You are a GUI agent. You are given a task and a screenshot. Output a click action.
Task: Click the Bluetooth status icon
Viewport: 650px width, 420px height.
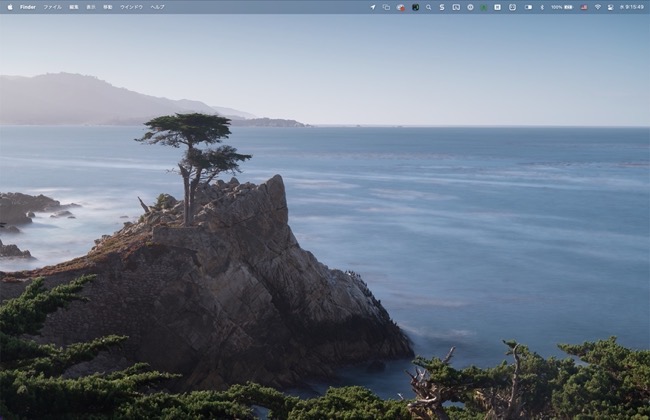pyautogui.click(x=541, y=6)
